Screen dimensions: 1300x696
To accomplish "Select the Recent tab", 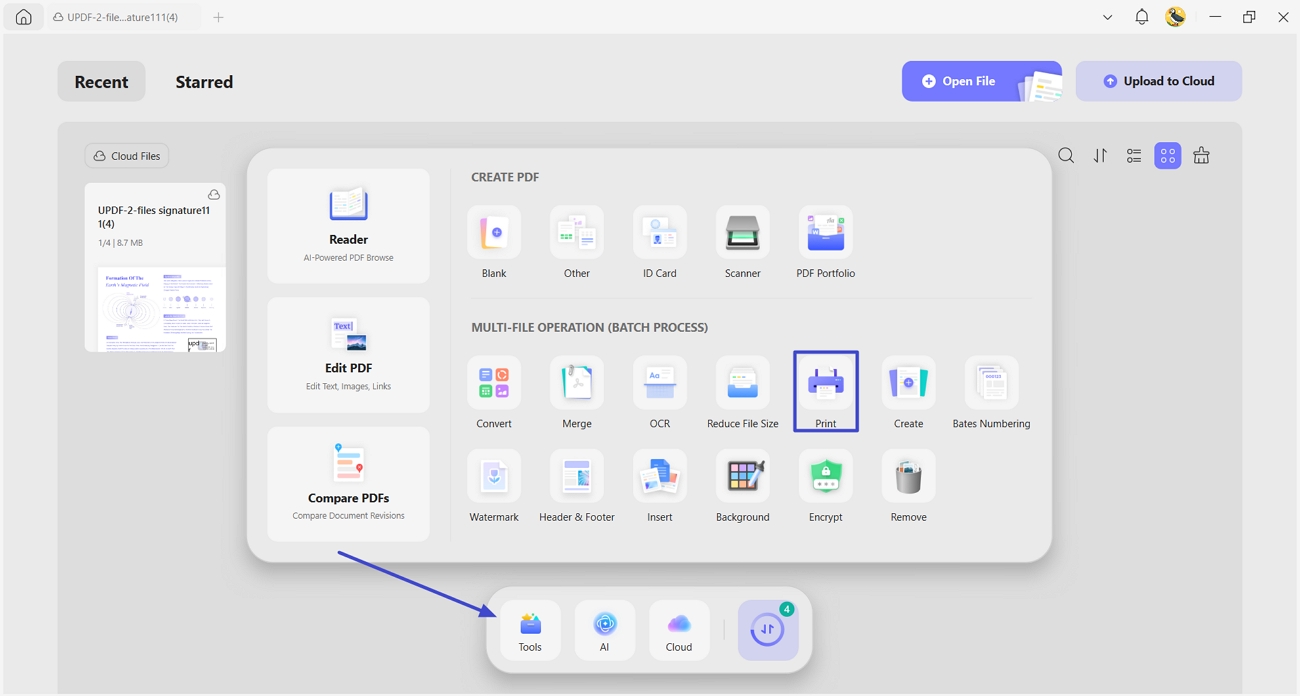I will click(101, 82).
